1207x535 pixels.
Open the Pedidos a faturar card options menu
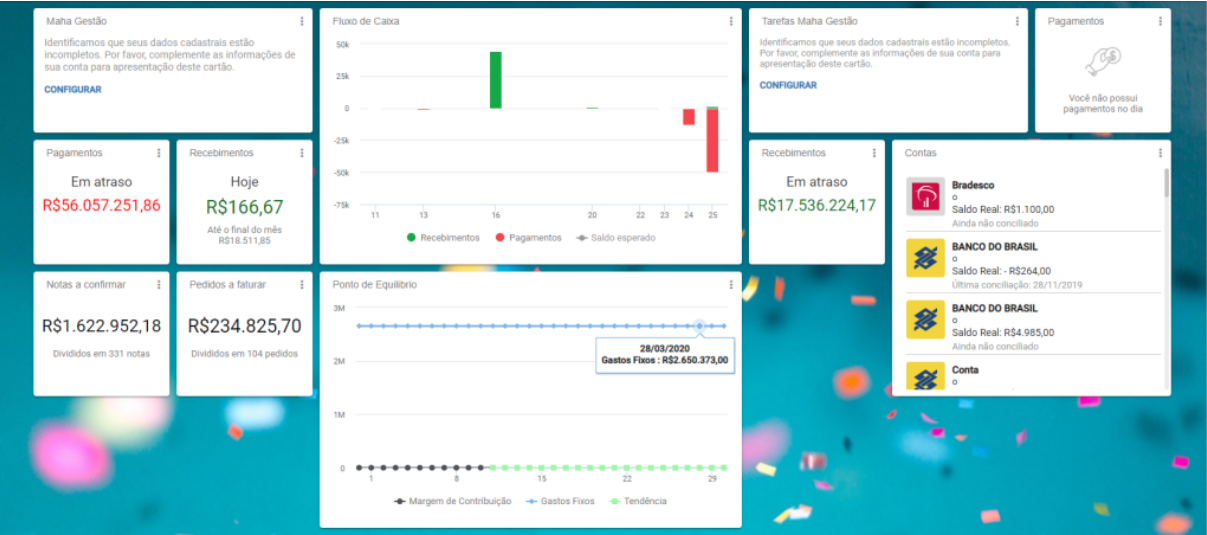[x=302, y=285]
